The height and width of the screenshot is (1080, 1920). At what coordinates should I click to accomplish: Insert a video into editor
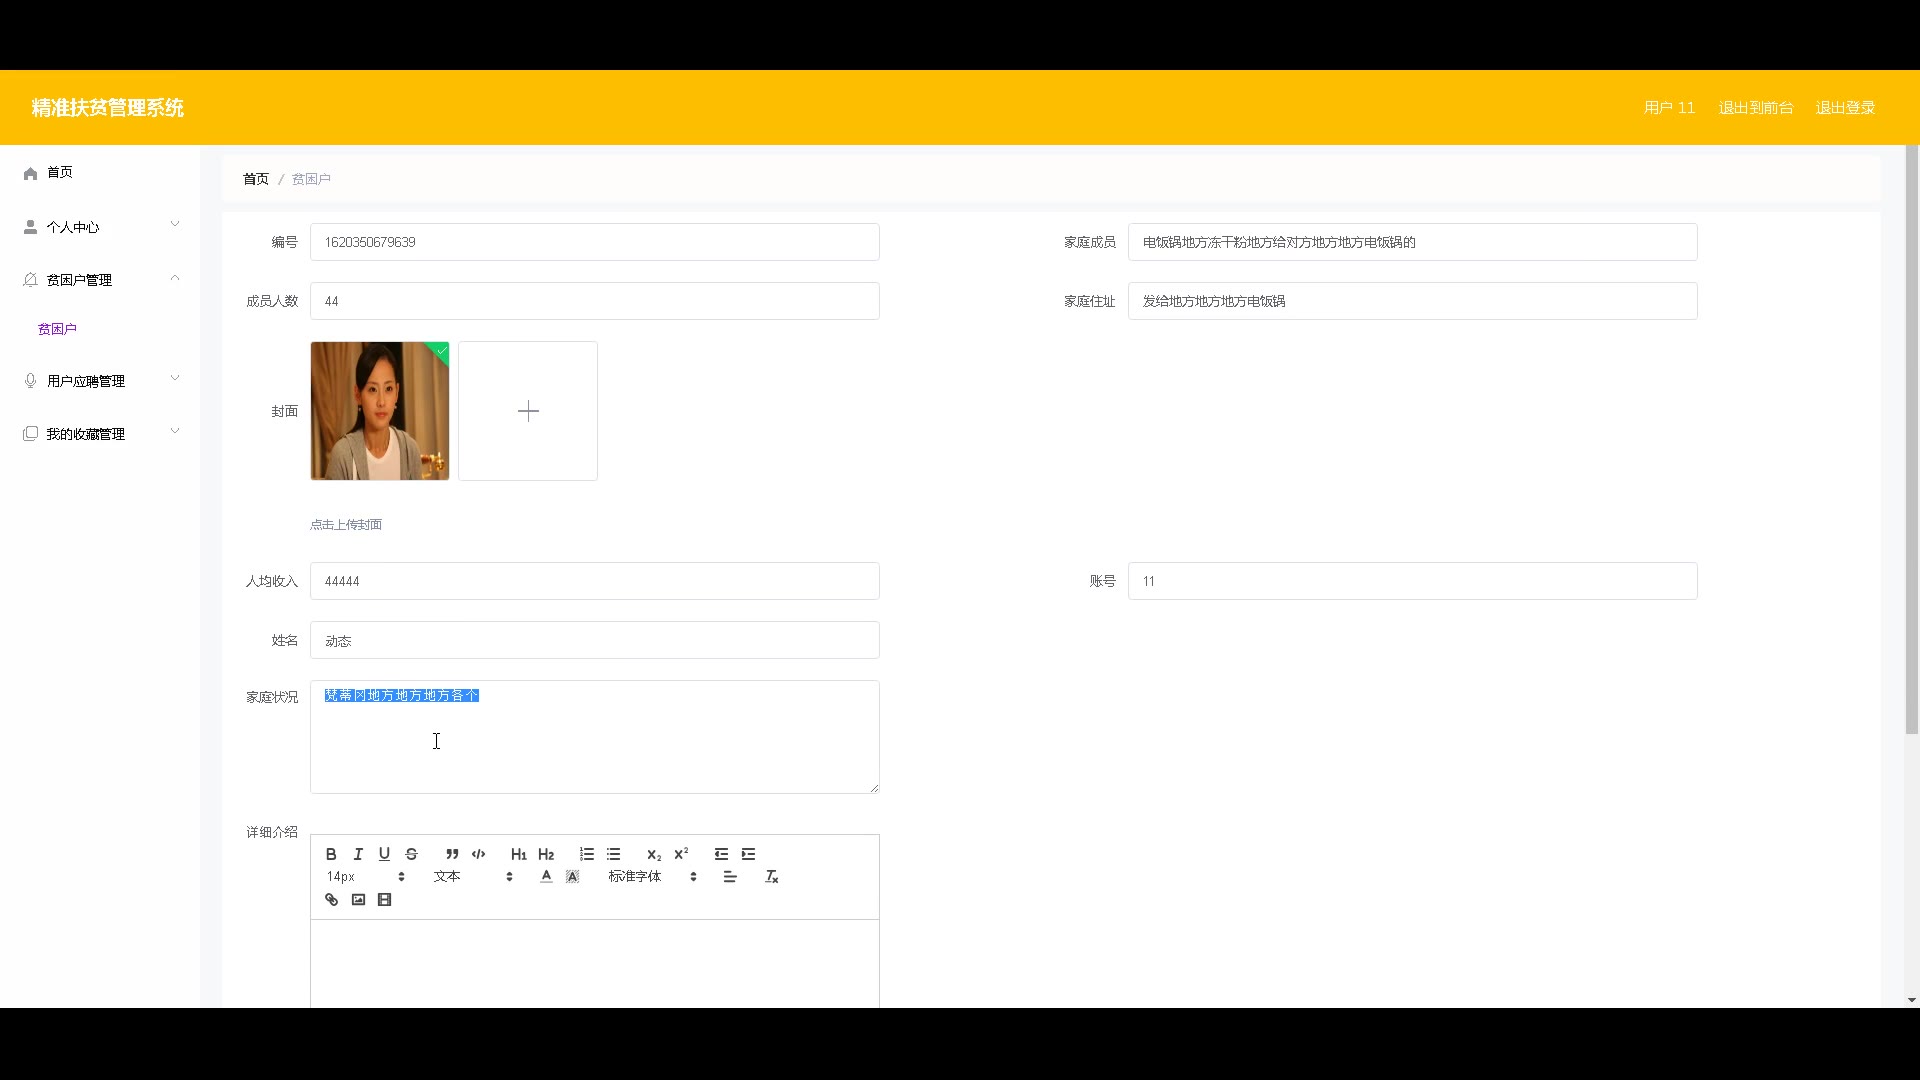384,900
